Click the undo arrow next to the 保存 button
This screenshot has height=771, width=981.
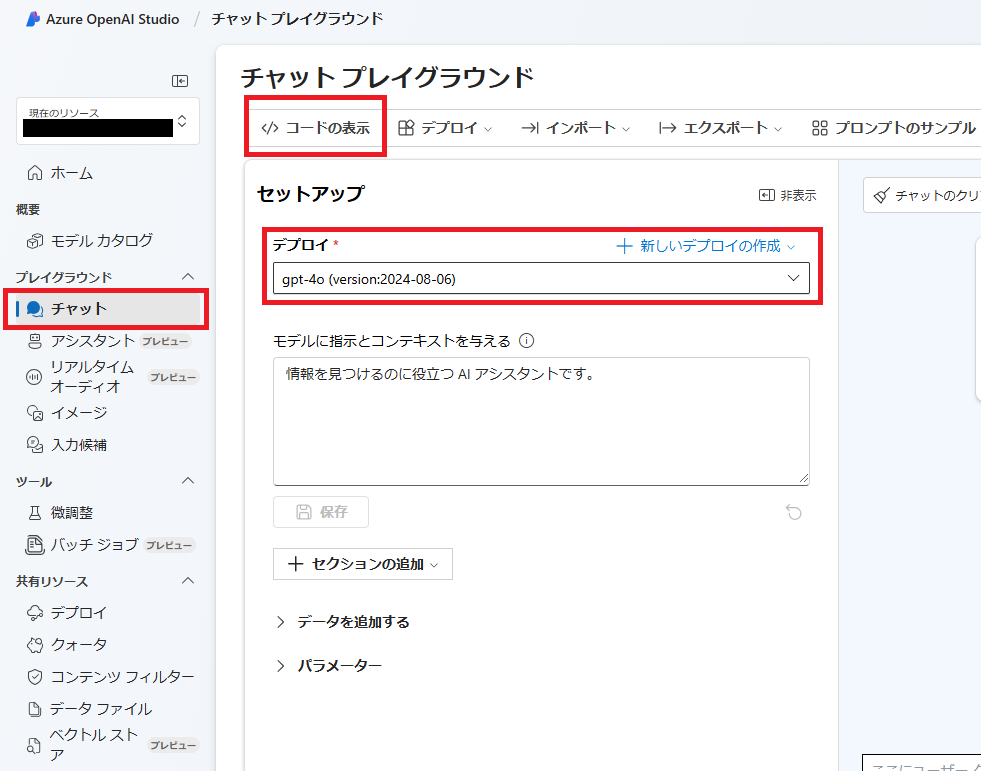click(x=794, y=512)
